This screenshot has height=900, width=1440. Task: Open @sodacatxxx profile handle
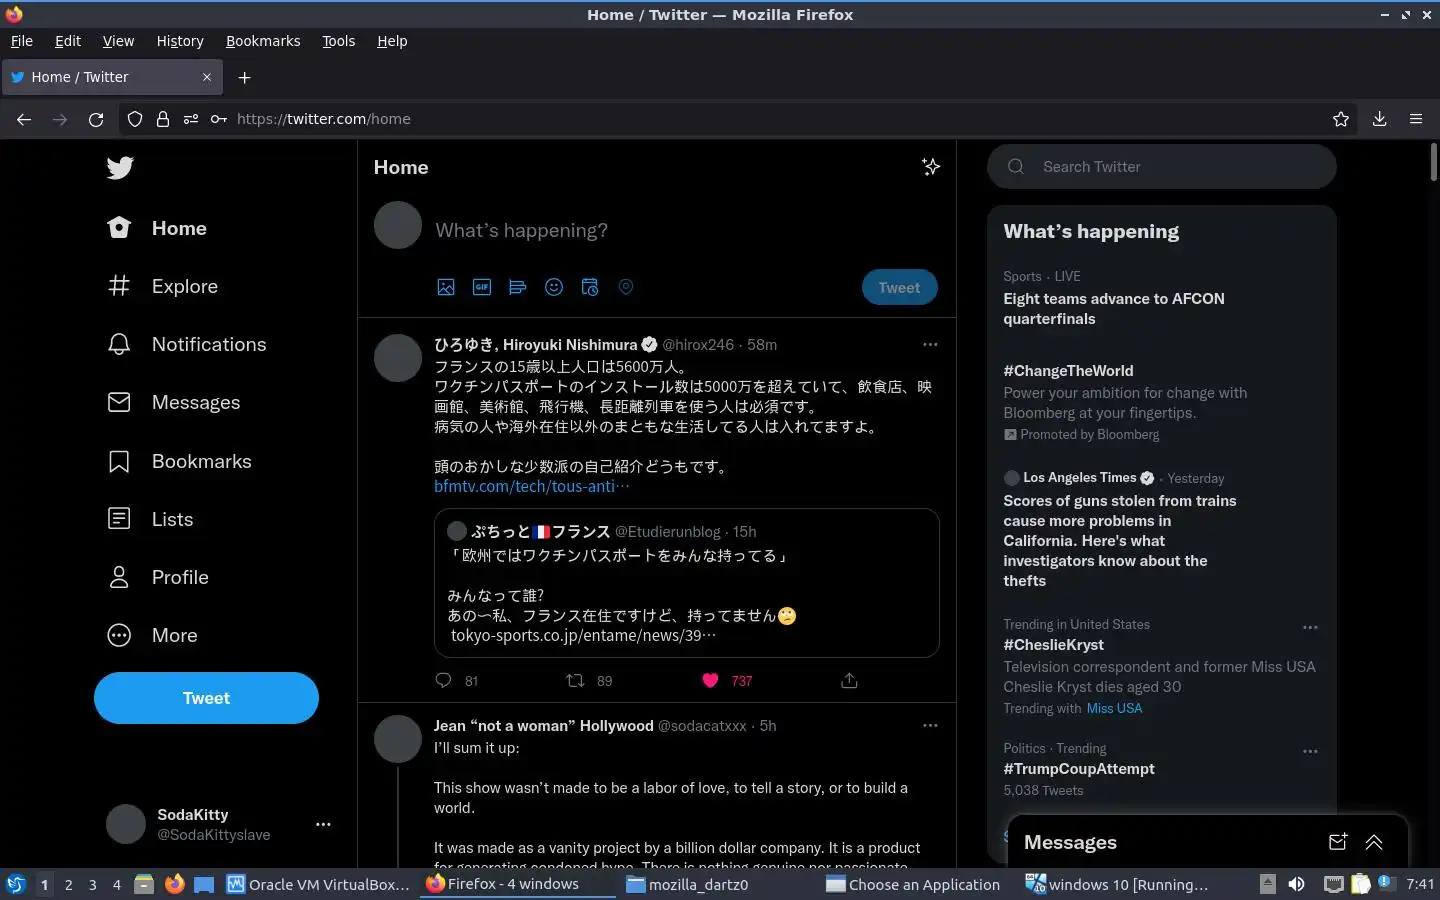(702, 726)
